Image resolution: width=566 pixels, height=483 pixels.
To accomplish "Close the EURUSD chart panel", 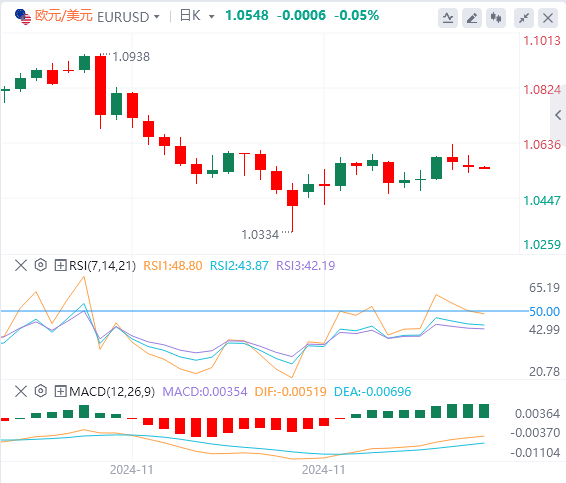I will coord(548,18).
